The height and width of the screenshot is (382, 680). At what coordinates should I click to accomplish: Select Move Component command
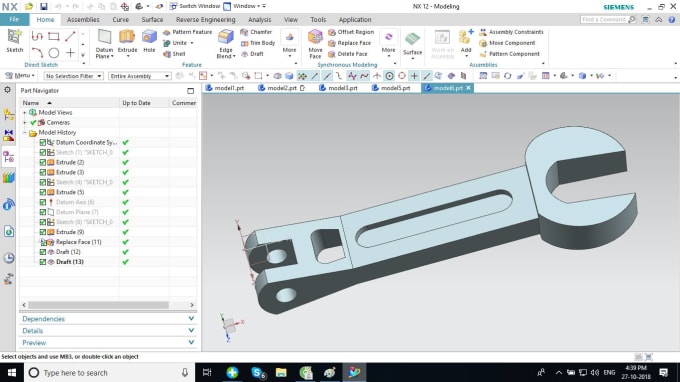click(x=507, y=43)
